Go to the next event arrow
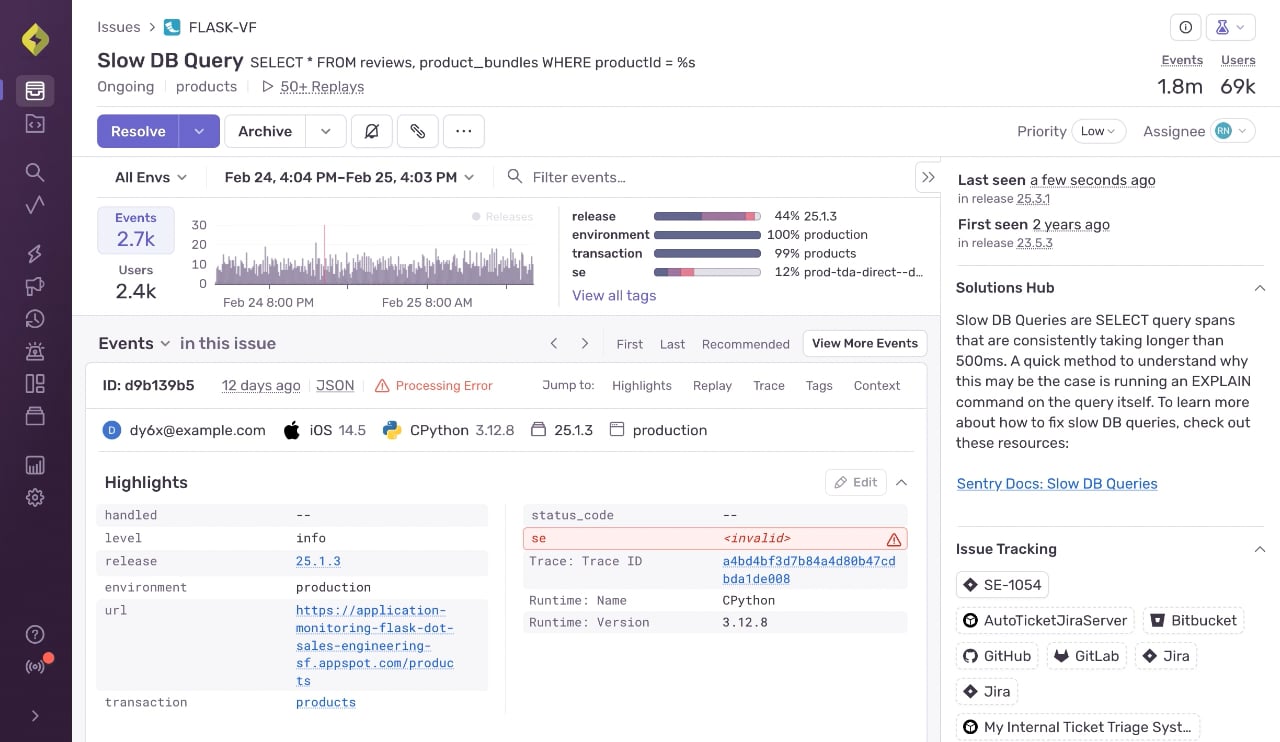The width and height of the screenshot is (1280, 742). [x=585, y=343]
